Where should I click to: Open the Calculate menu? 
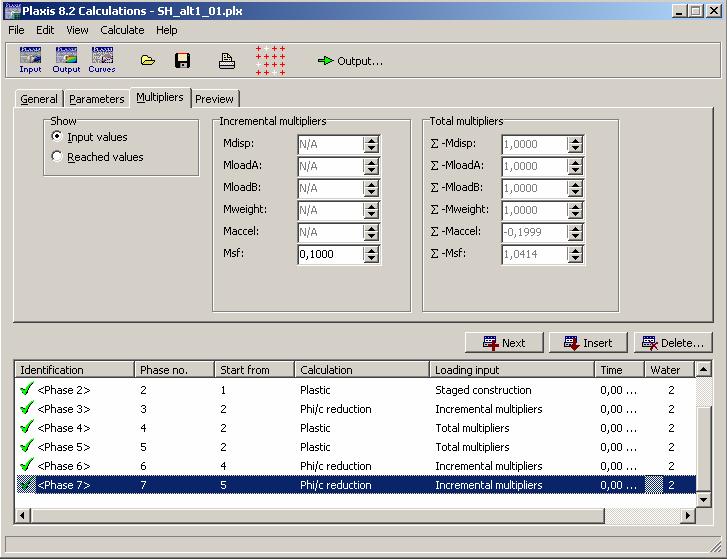[x=122, y=30]
